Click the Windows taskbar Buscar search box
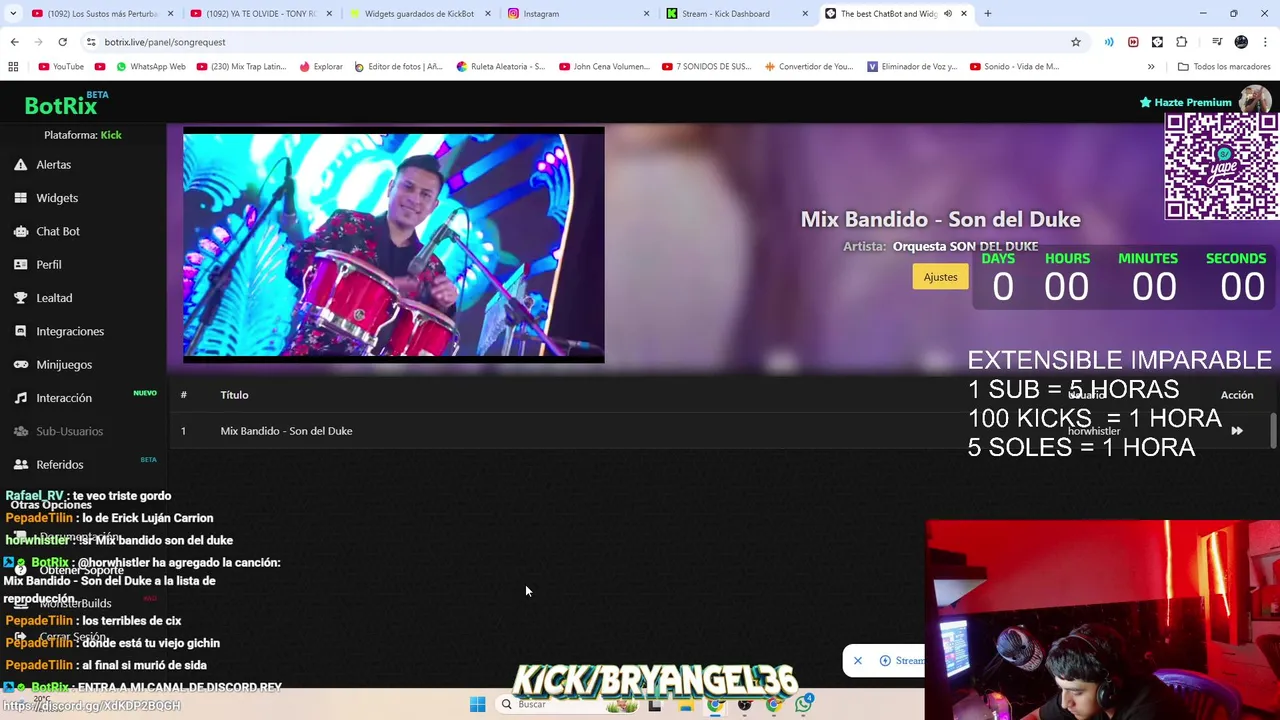 pyautogui.click(x=565, y=704)
